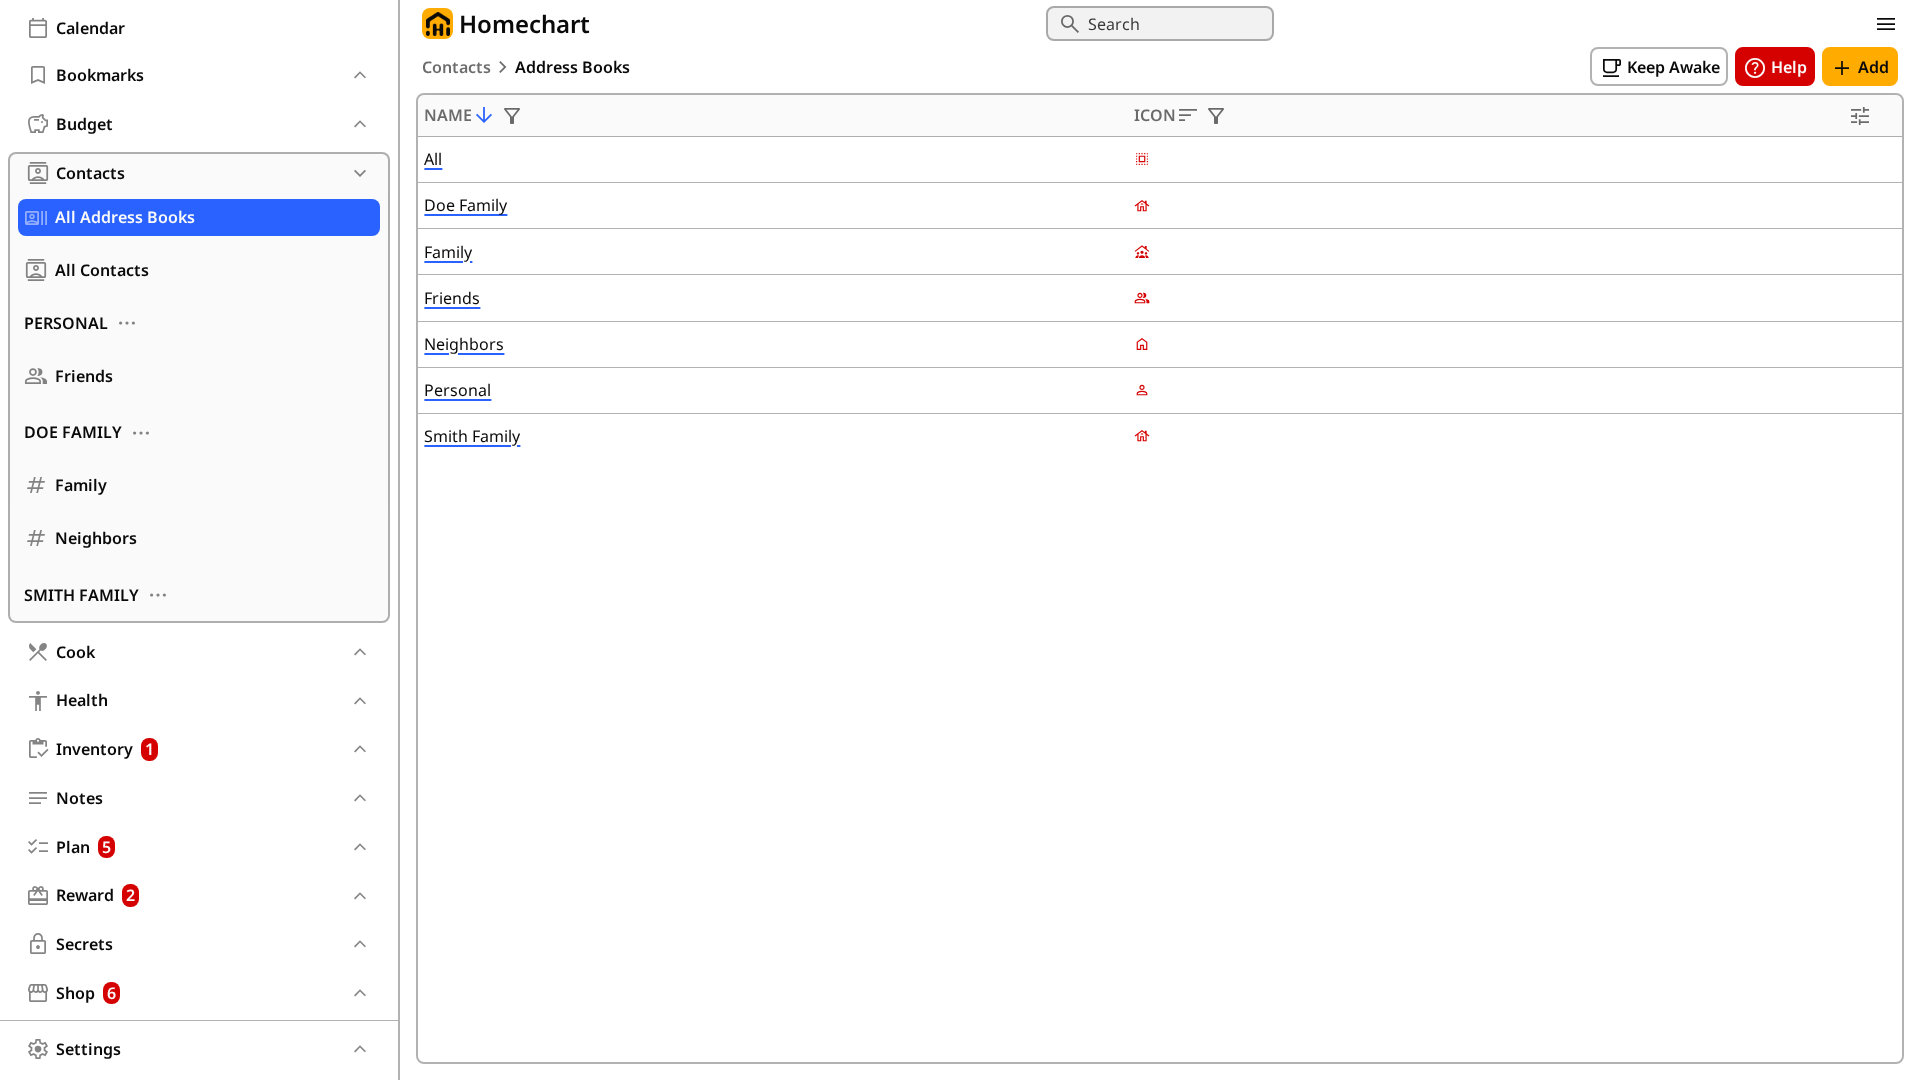Click the yellow Add button
Screen dimensions: 1920x1080
[1859, 67]
